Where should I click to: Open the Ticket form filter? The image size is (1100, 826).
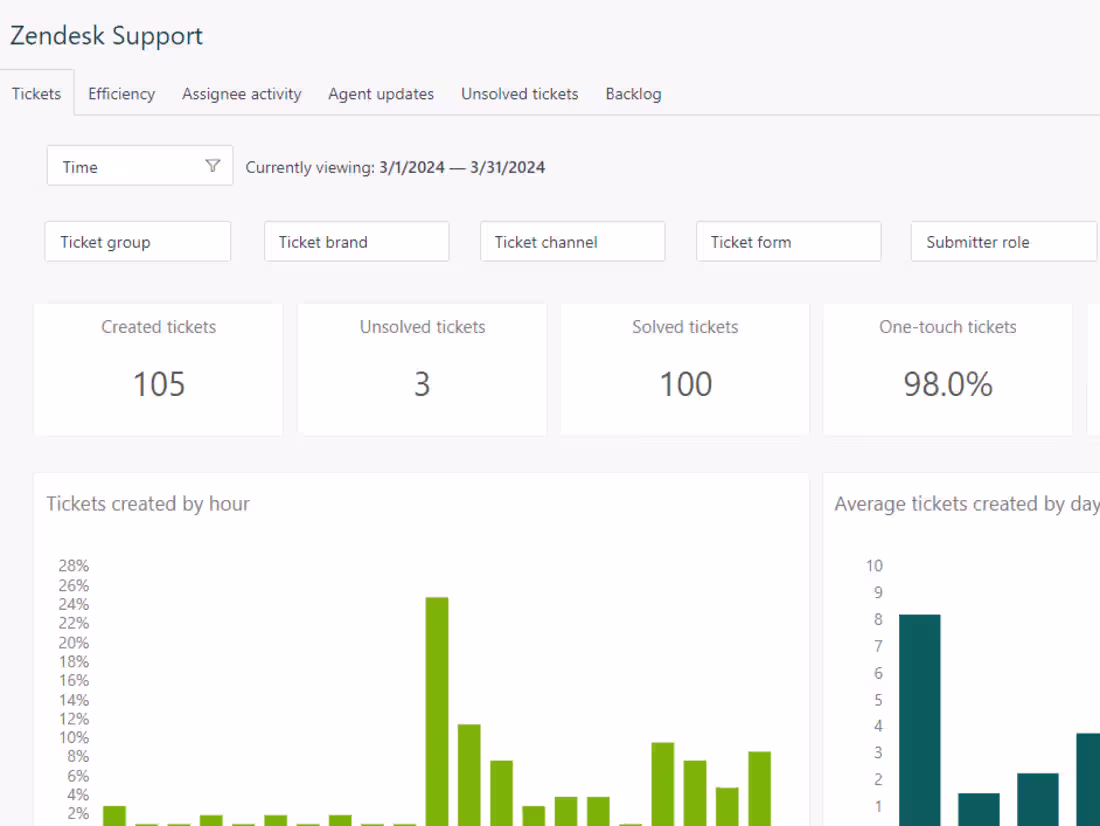[x=788, y=242]
